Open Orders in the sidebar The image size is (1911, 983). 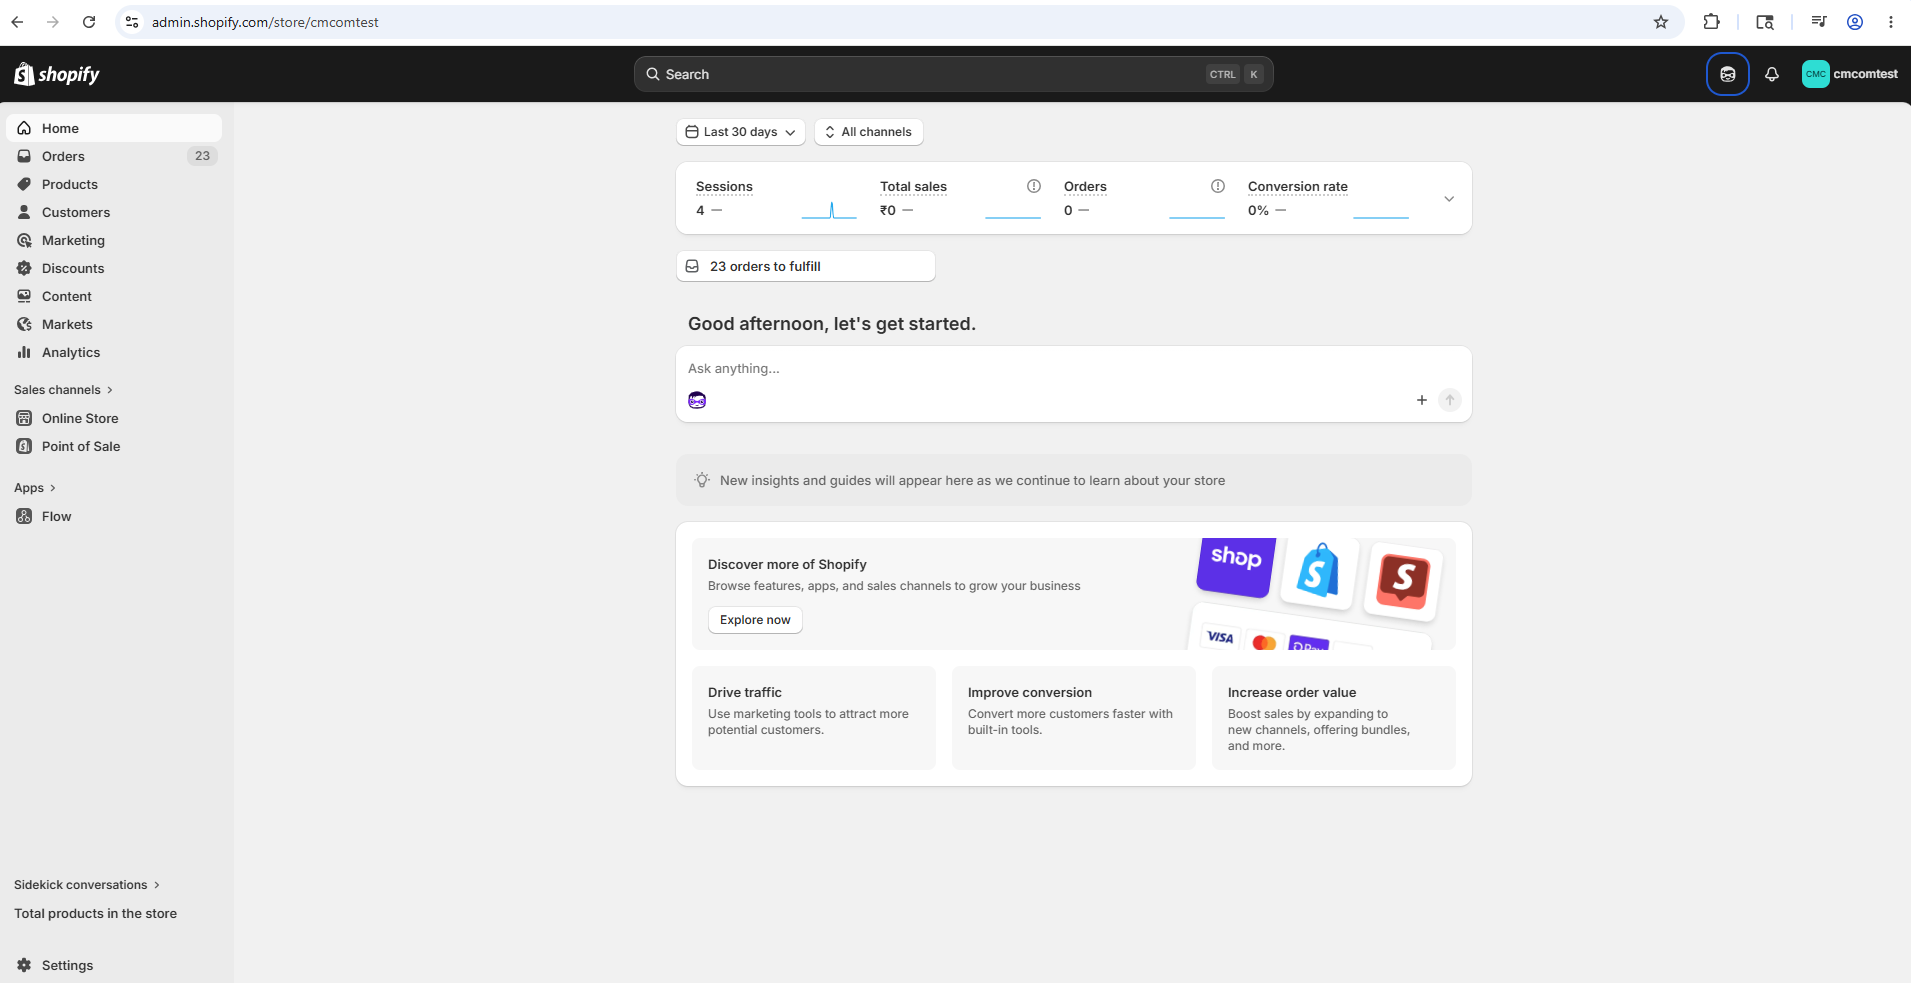pyautogui.click(x=114, y=156)
